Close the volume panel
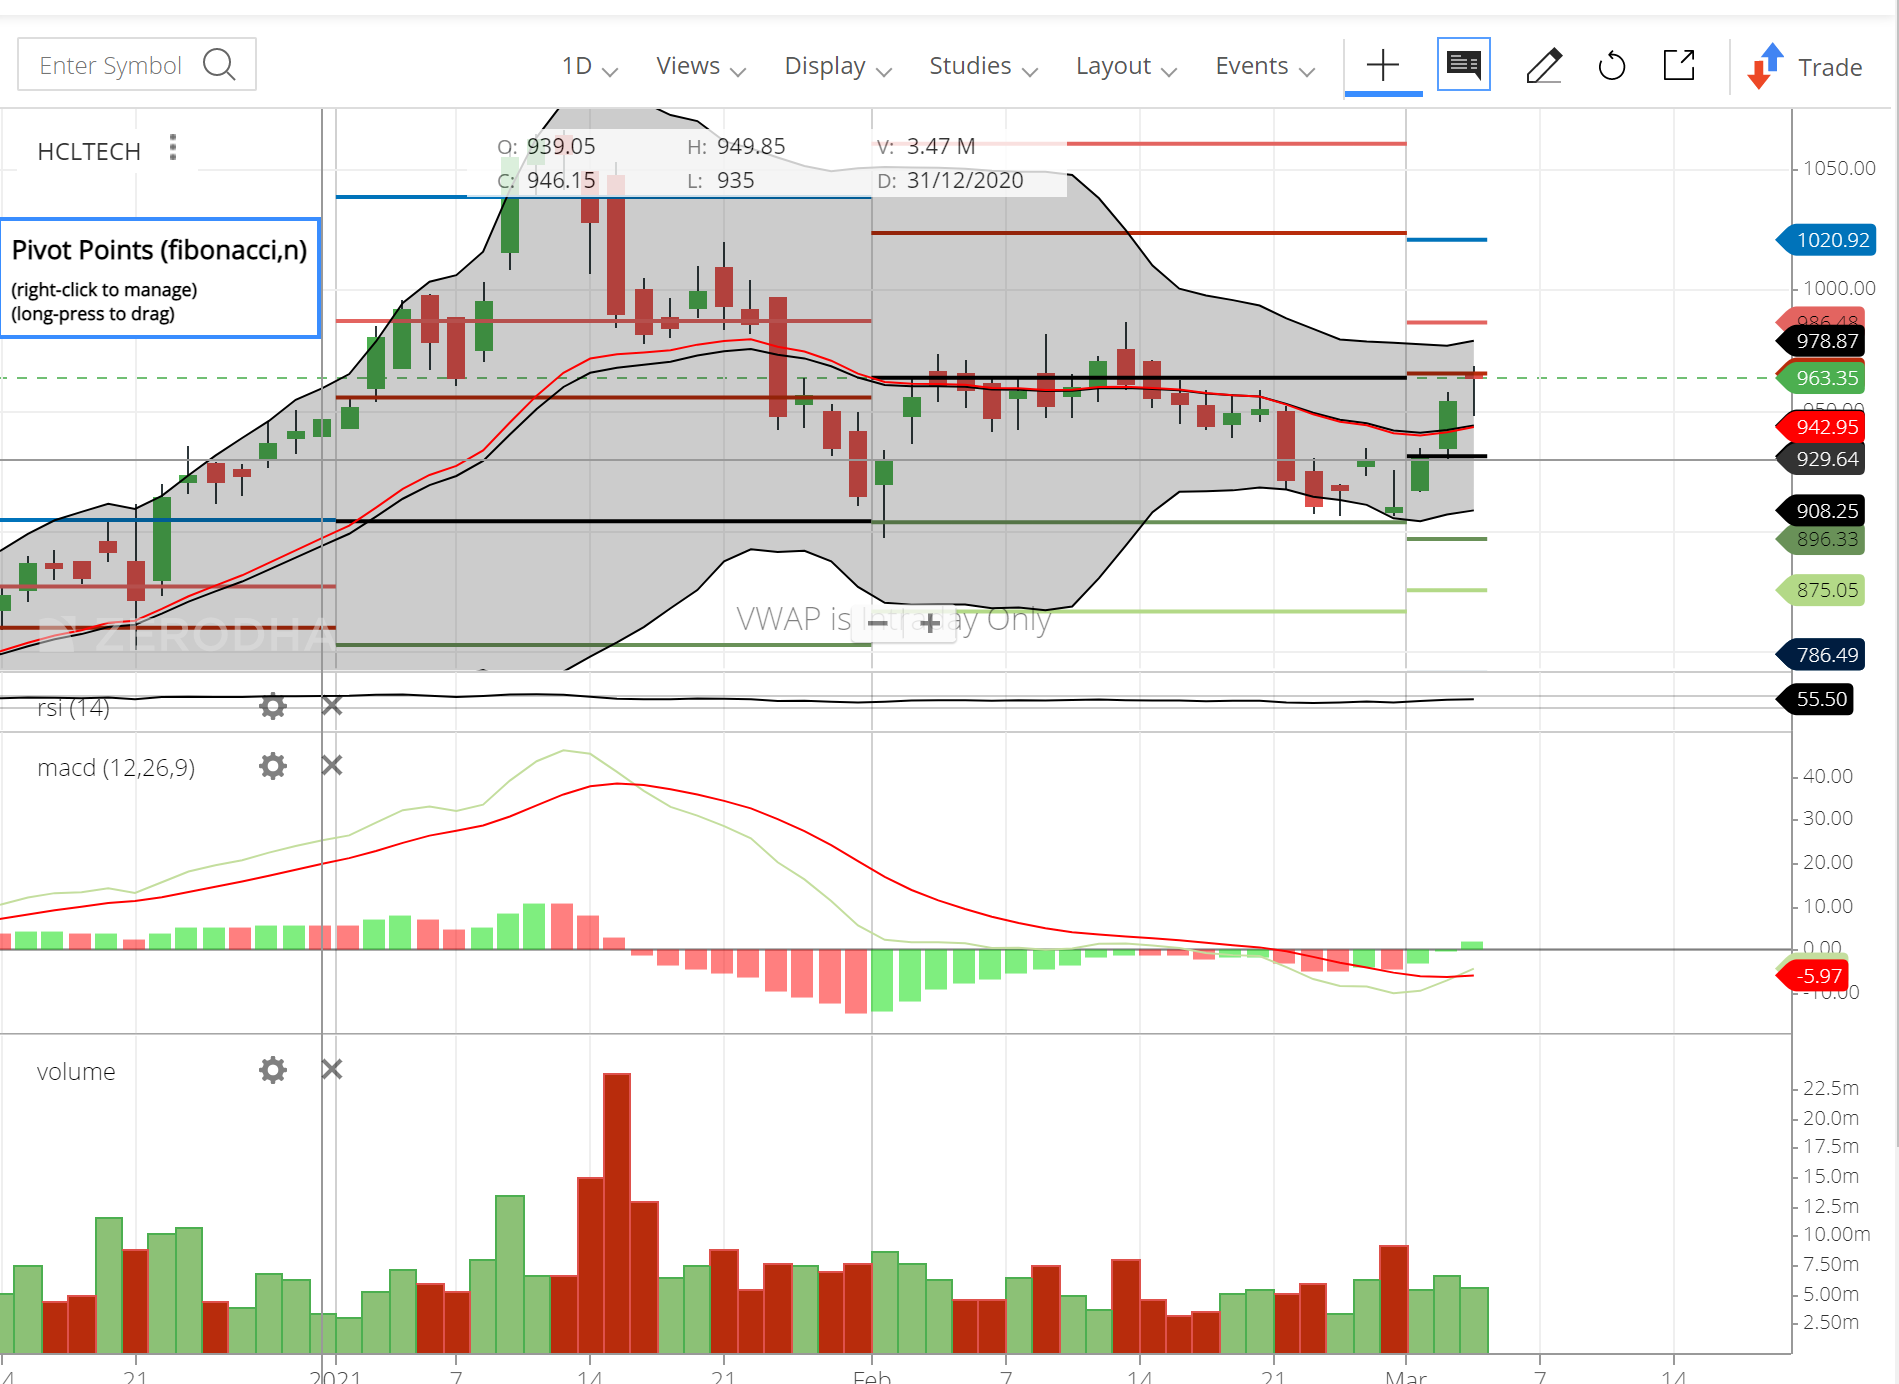The width and height of the screenshot is (1899, 1384). (332, 1070)
